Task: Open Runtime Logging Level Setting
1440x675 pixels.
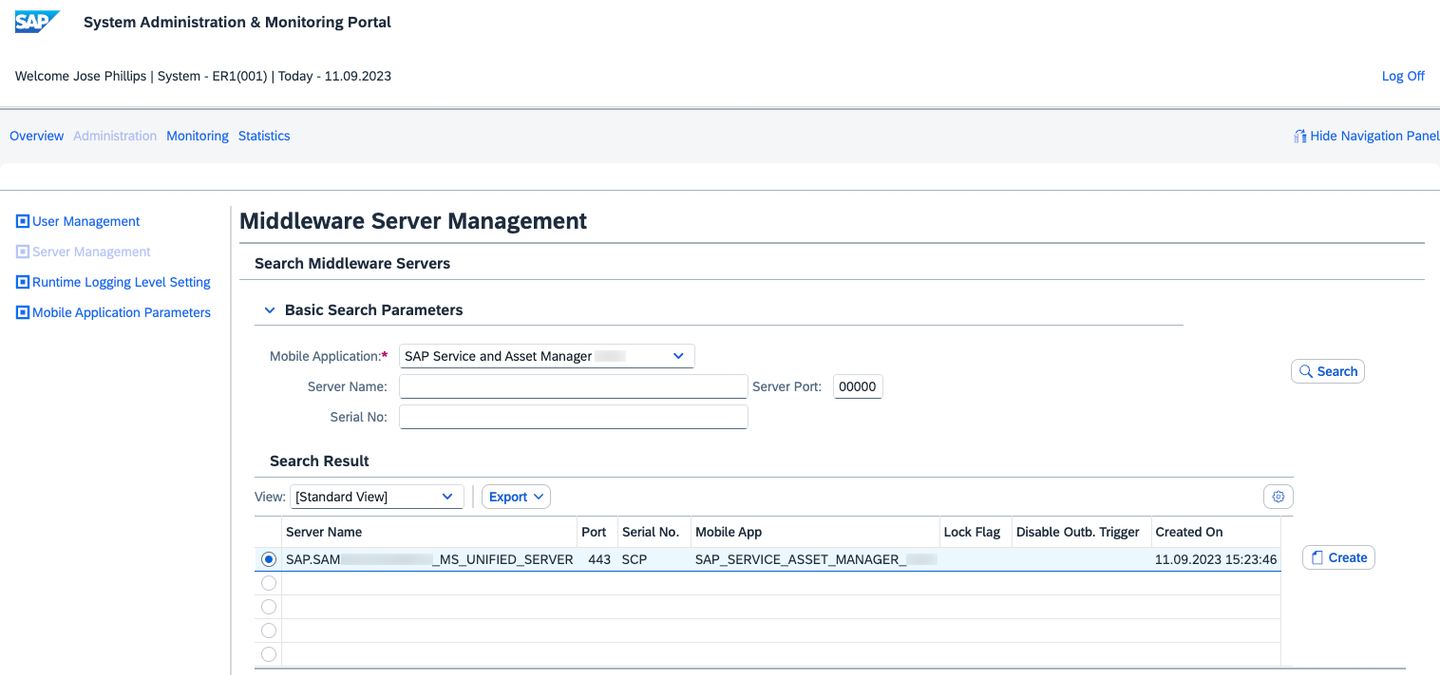Action: point(121,282)
